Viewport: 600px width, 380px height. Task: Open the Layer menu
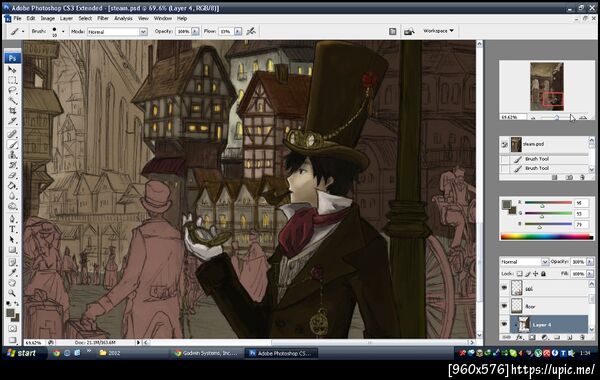click(66, 18)
